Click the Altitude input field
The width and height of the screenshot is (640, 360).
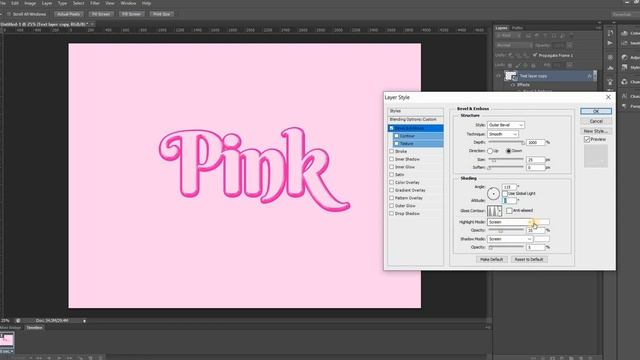tap(509, 200)
